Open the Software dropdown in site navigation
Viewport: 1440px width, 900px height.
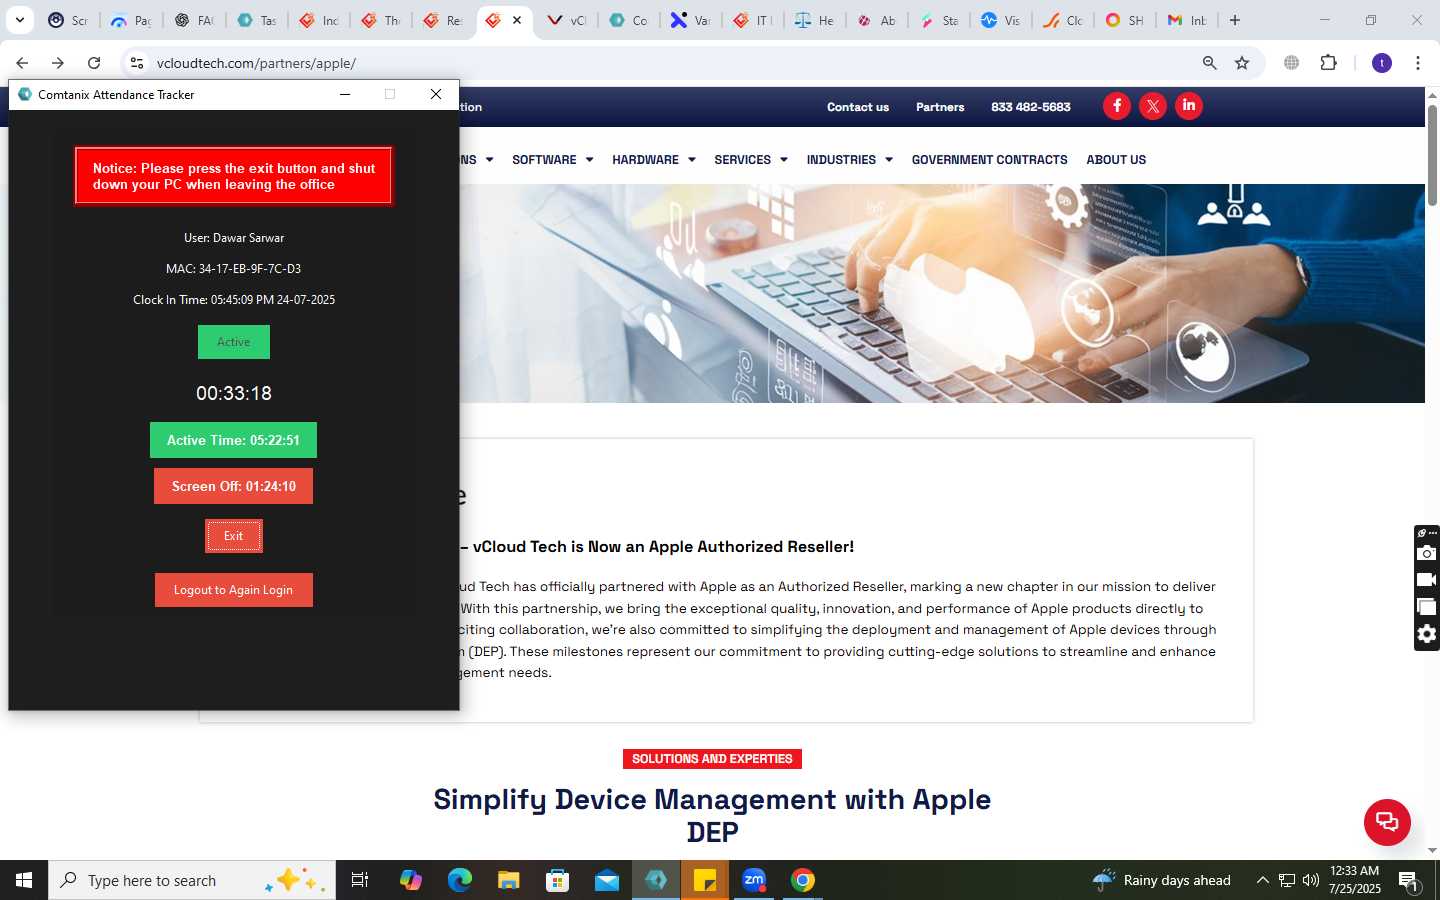coord(552,160)
